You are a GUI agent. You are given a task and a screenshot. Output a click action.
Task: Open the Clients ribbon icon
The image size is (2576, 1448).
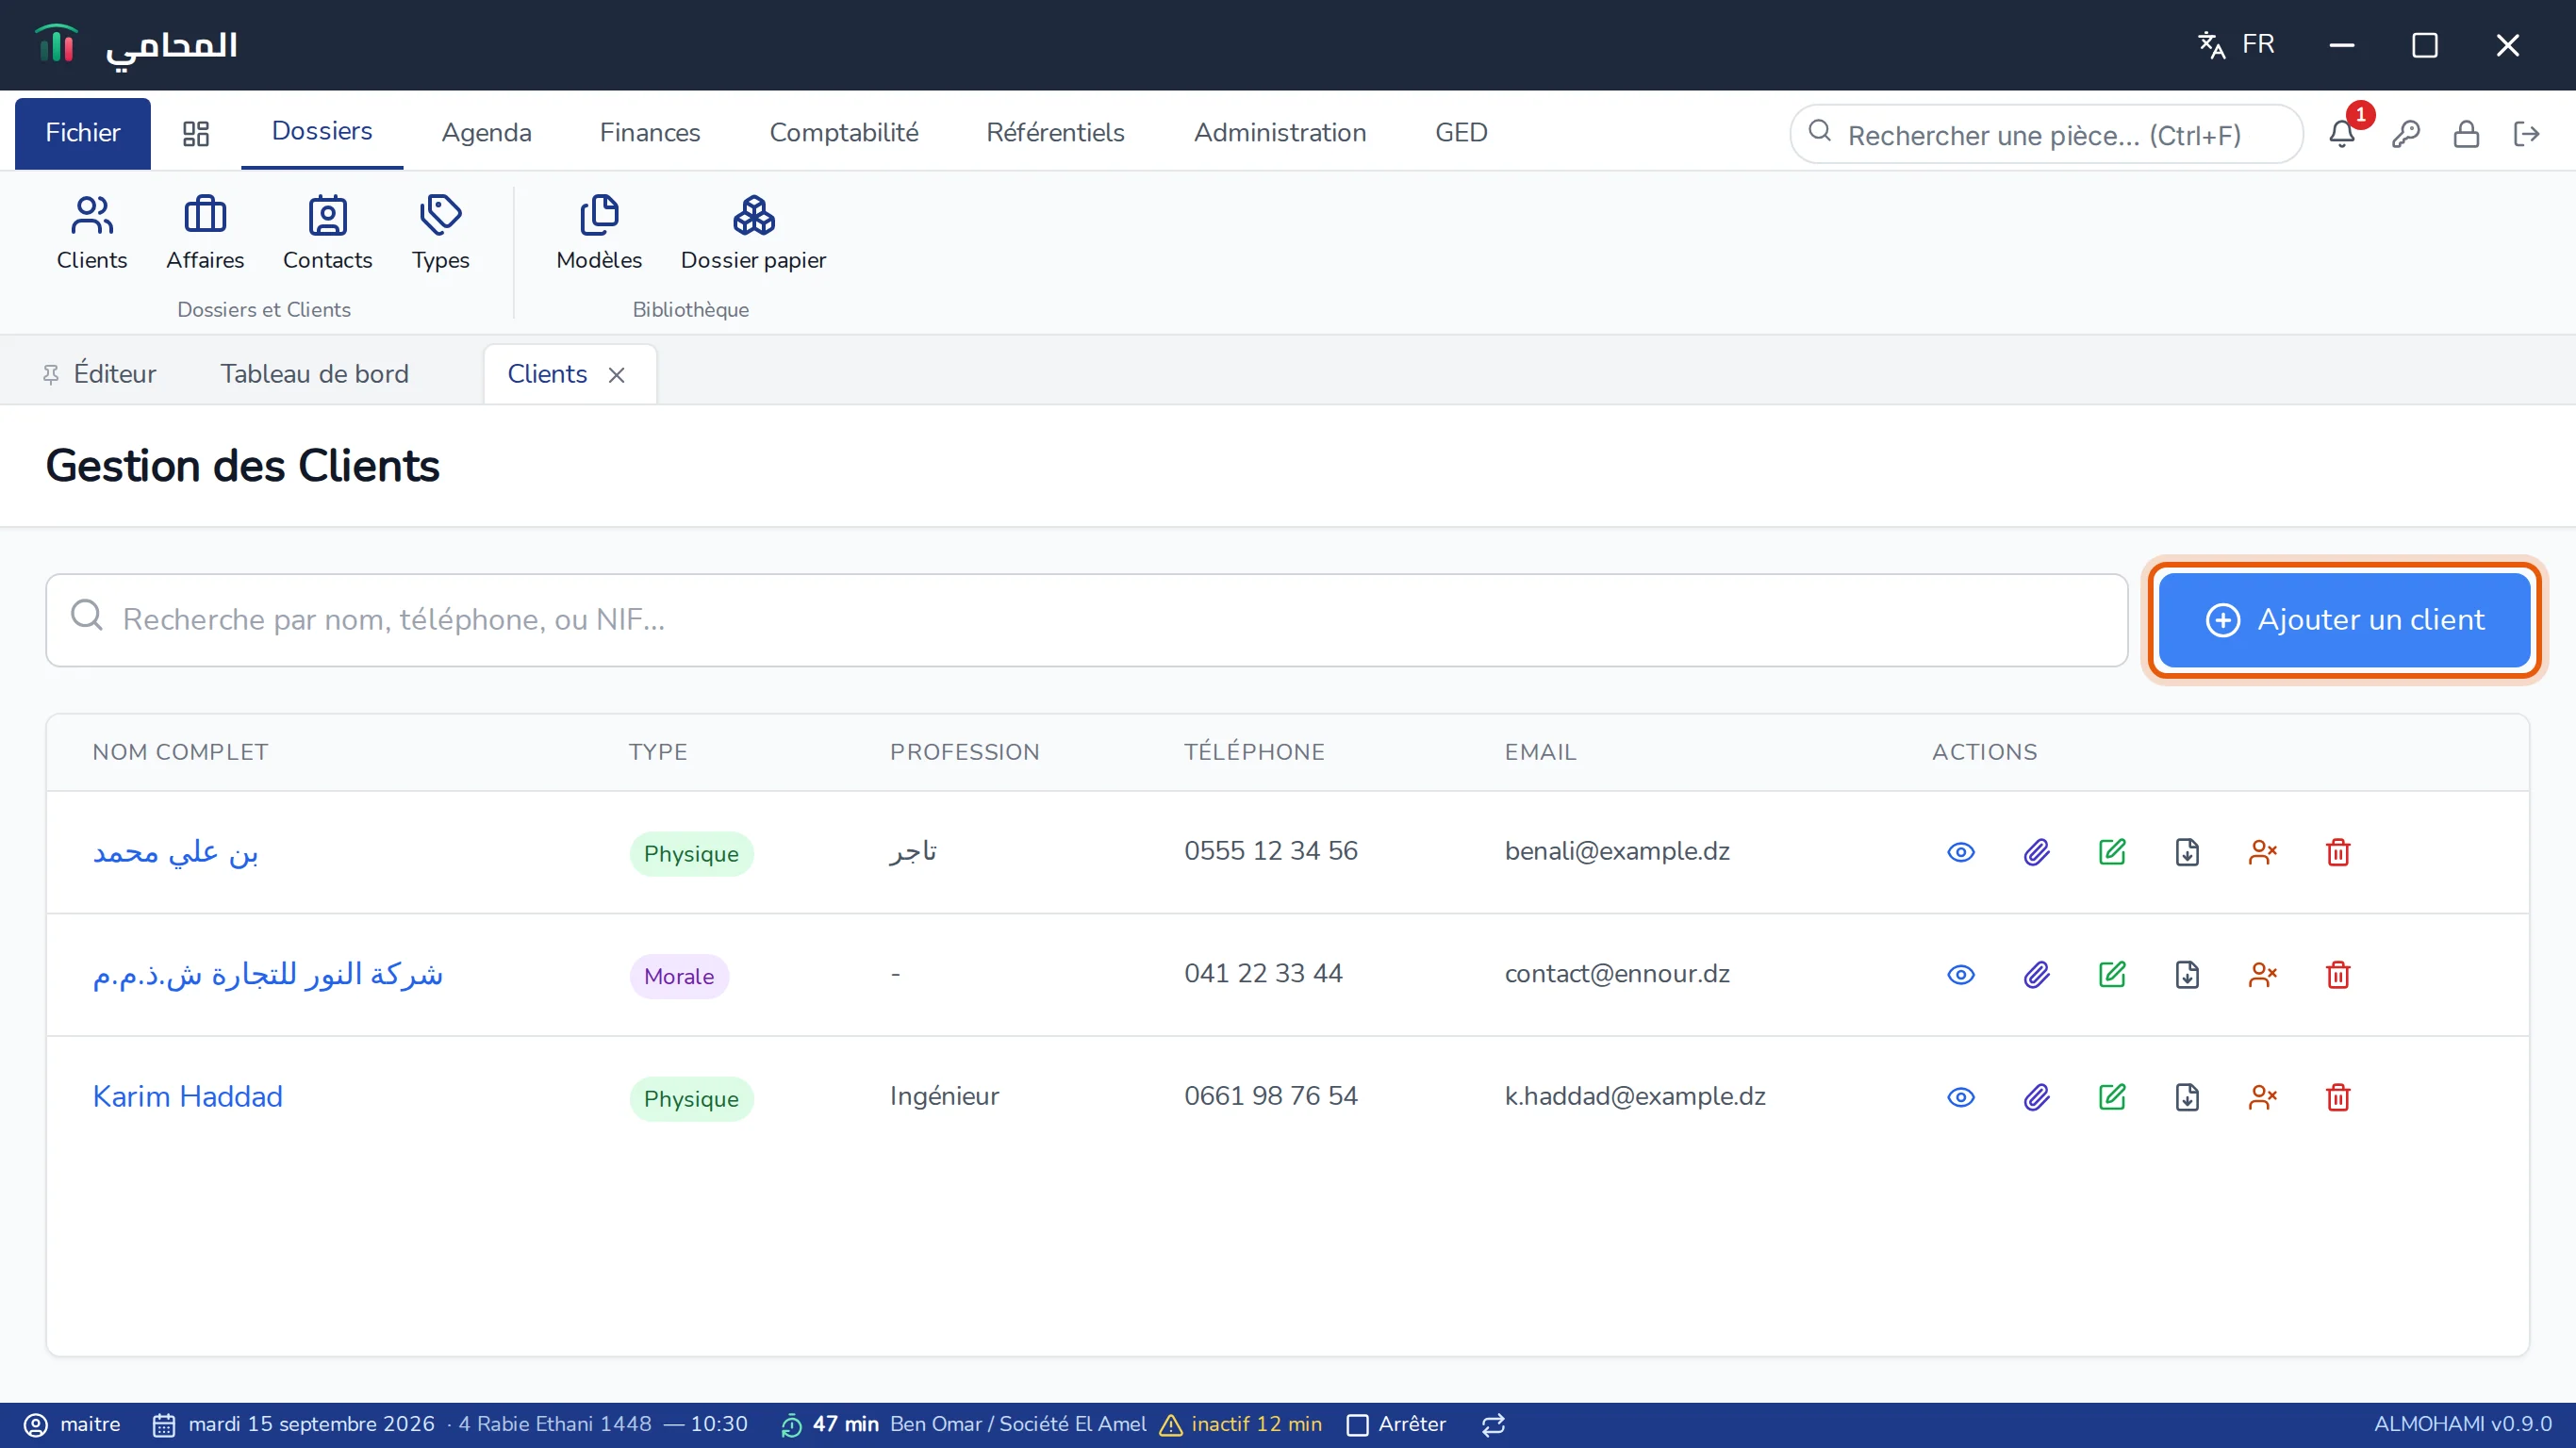pyautogui.click(x=92, y=233)
